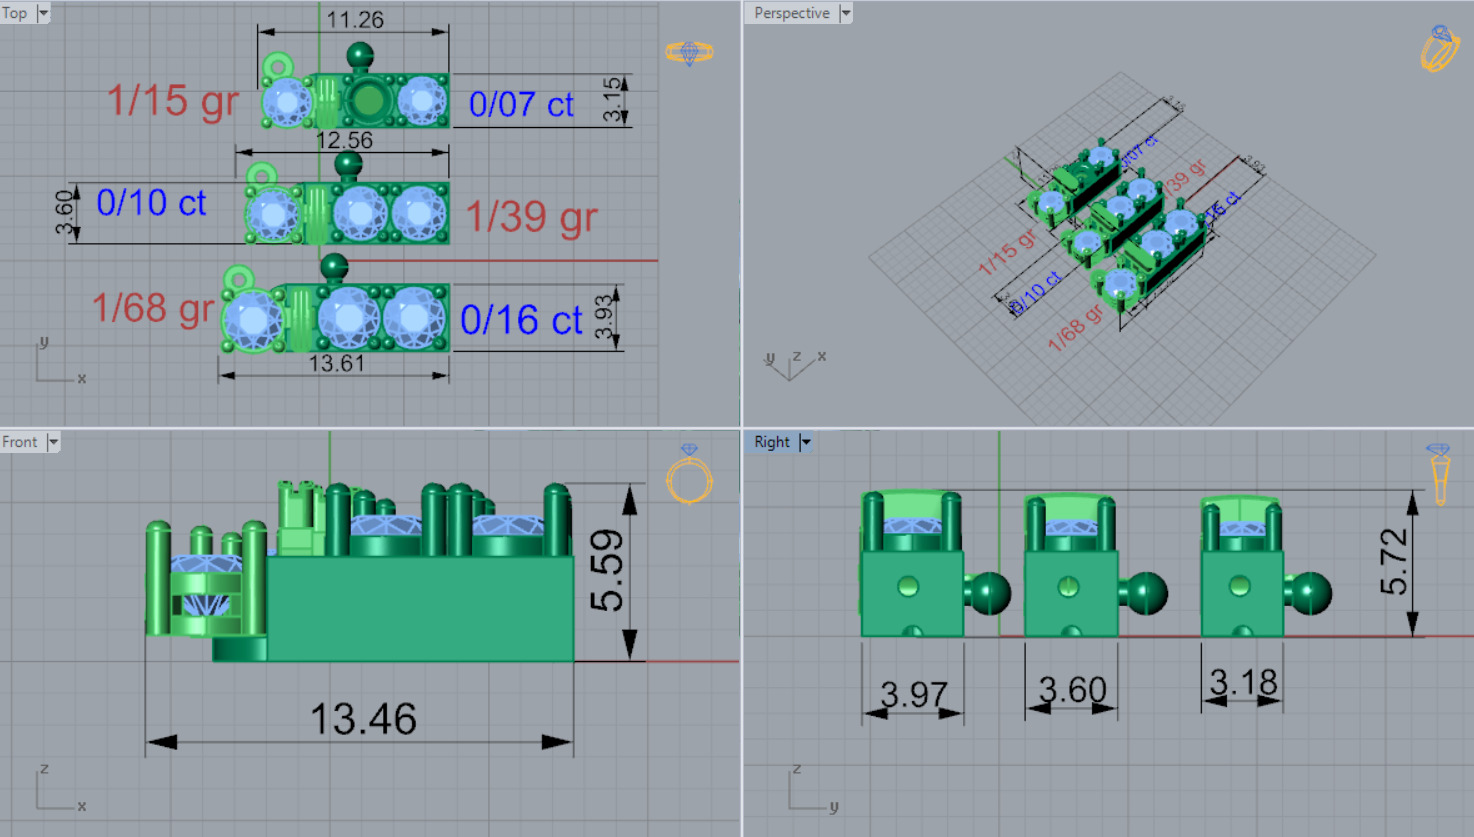Screen dimensions: 1474x837
Task: Select the 13.61 dimension in Top view
Action: (336, 364)
